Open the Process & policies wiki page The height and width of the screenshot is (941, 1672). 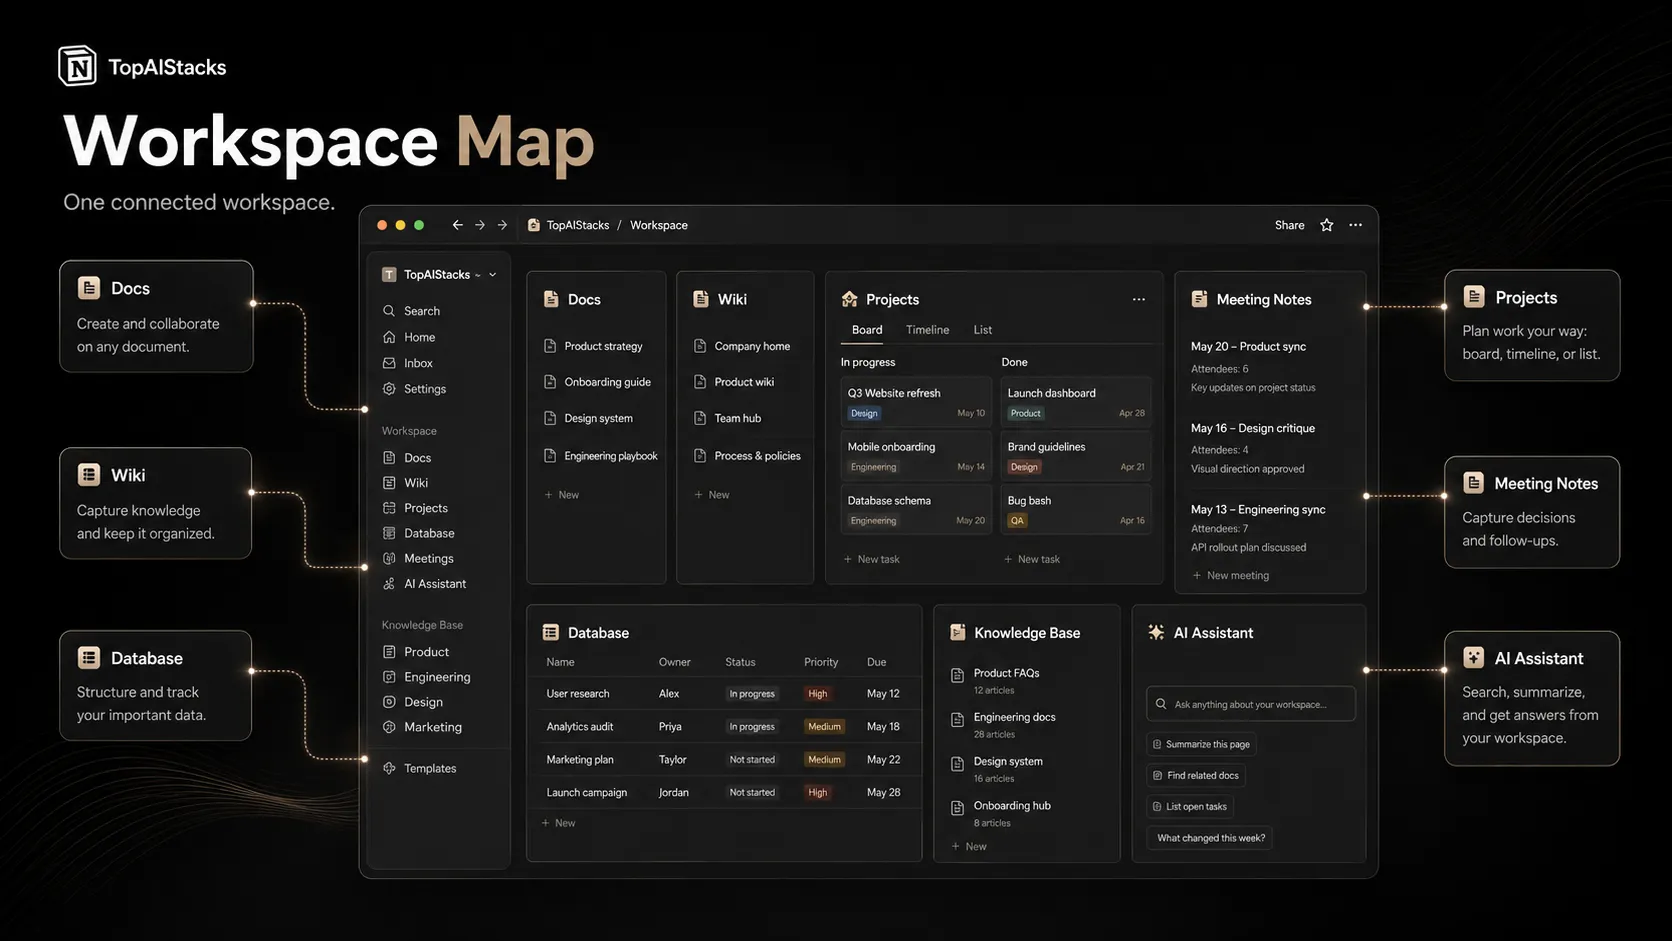(747, 456)
